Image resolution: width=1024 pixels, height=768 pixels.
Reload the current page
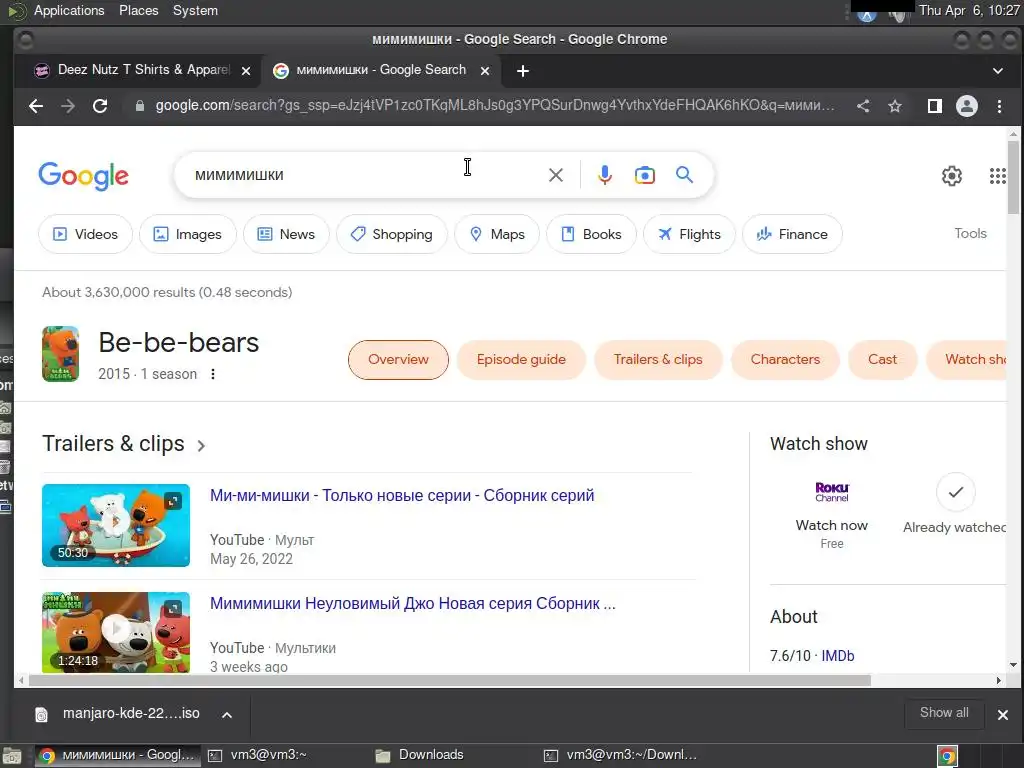(x=100, y=106)
